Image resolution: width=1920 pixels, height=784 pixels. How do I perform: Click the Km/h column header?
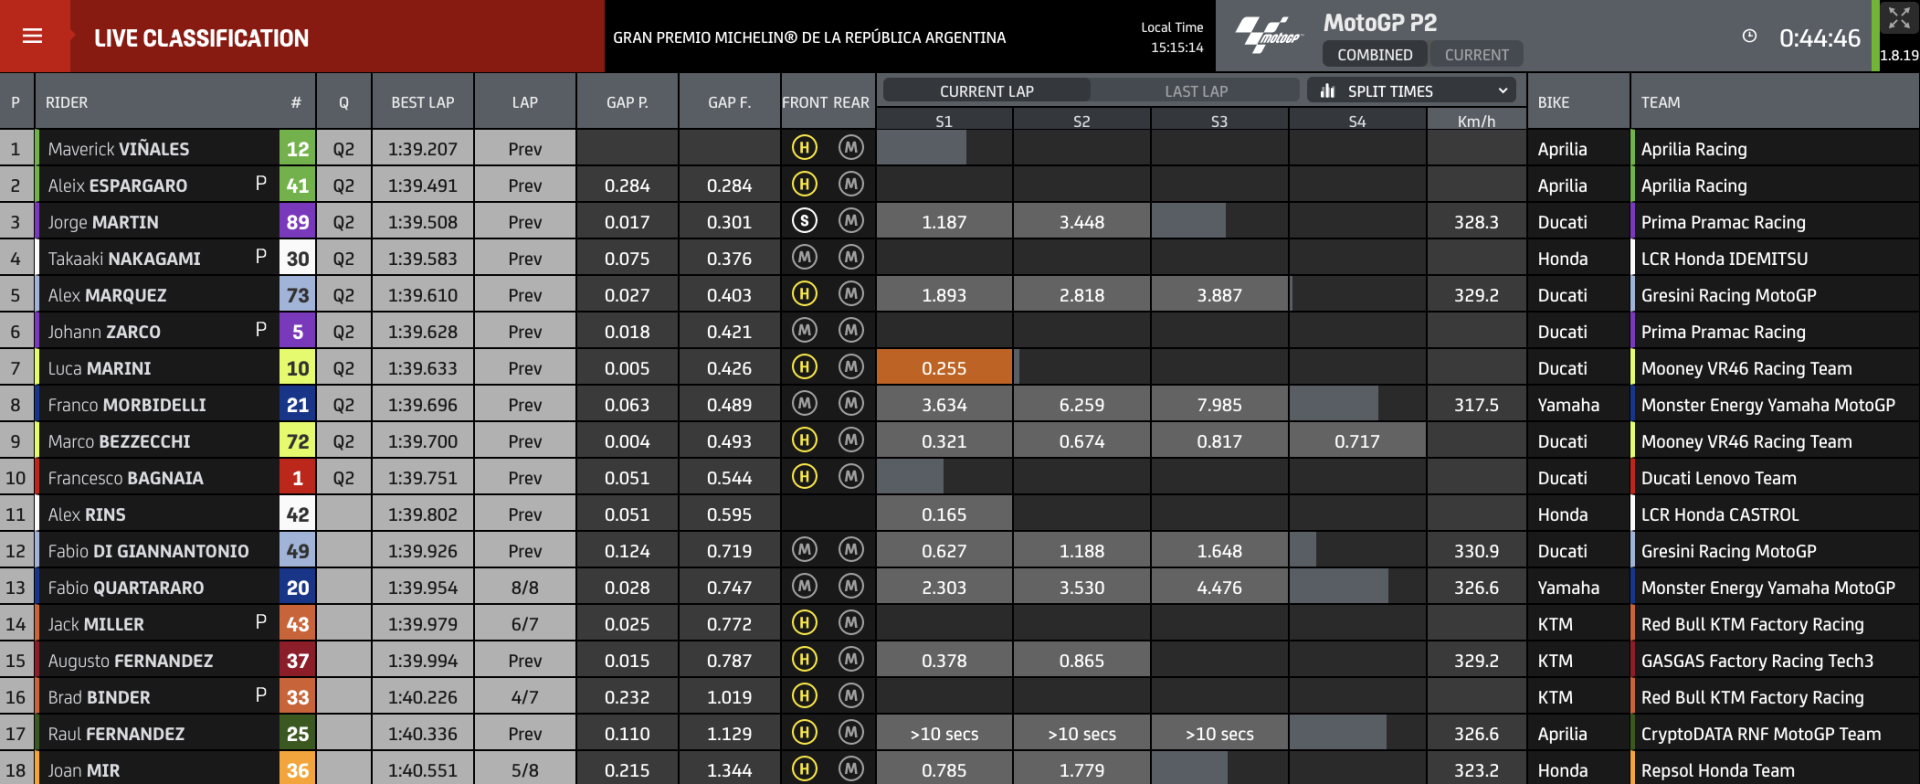click(x=1476, y=121)
